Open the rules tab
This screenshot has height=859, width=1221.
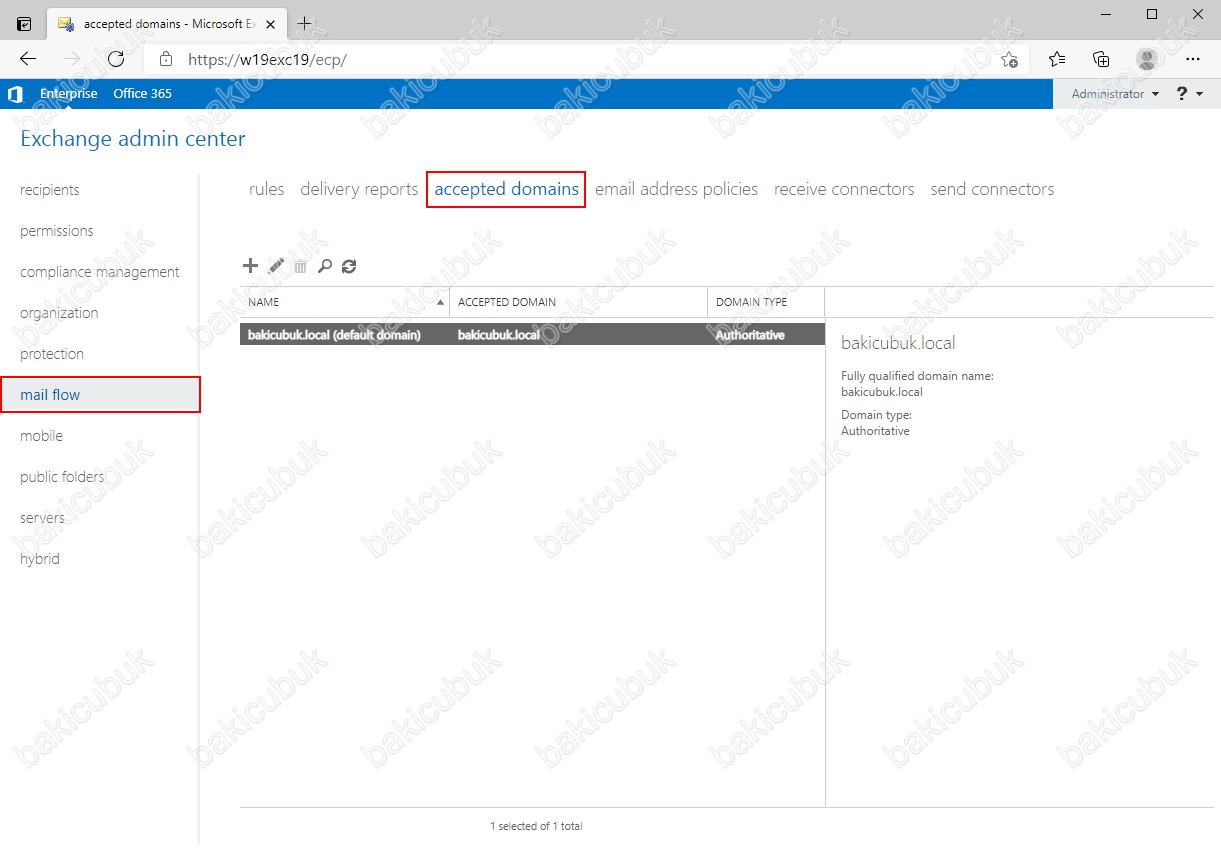click(266, 189)
